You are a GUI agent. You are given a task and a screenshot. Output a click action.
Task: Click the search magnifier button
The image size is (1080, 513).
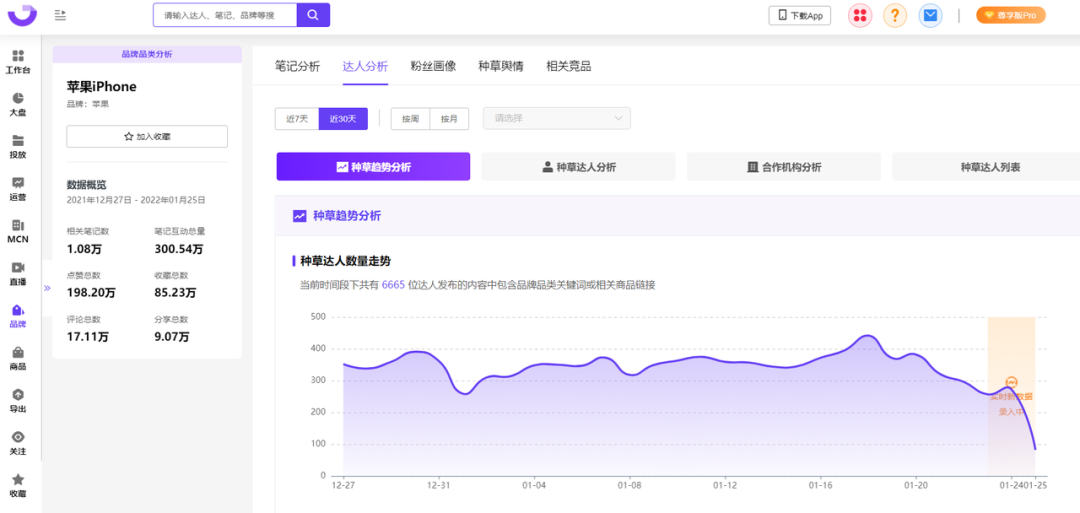(313, 14)
